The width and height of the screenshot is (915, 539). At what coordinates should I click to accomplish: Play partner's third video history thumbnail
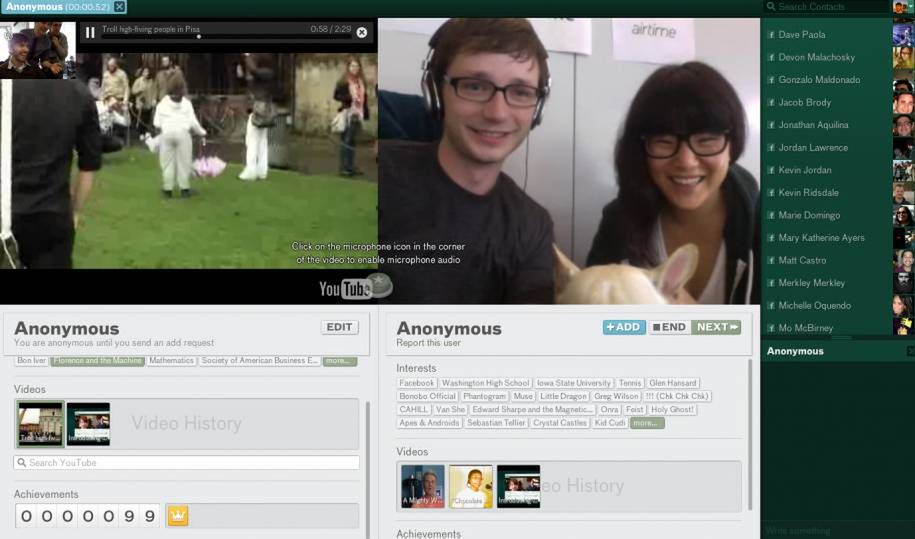coord(518,486)
